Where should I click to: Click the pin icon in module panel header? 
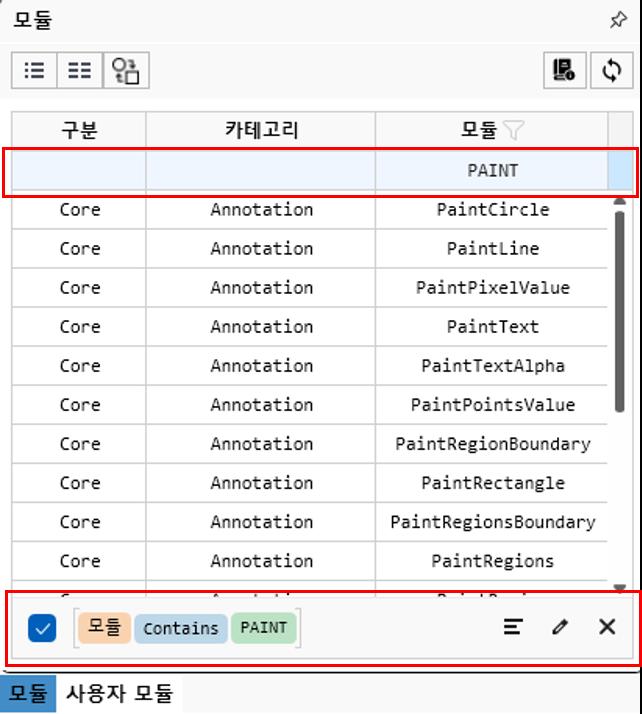tap(618, 20)
